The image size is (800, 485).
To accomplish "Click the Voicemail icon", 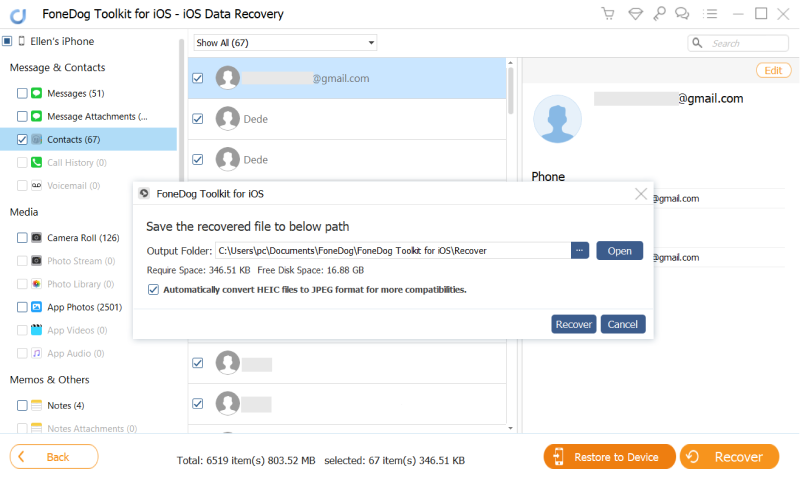I will point(36,185).
